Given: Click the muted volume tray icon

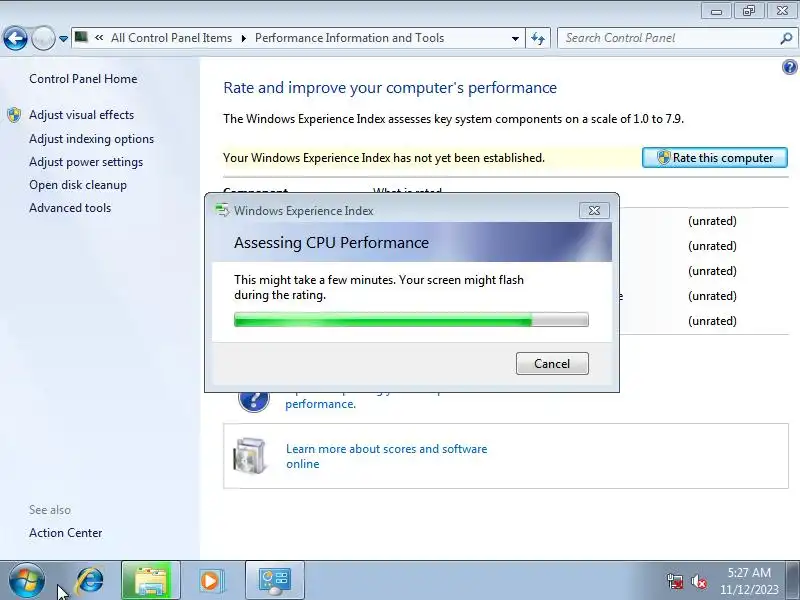Looking at the screenshot, I should (698, 581).
